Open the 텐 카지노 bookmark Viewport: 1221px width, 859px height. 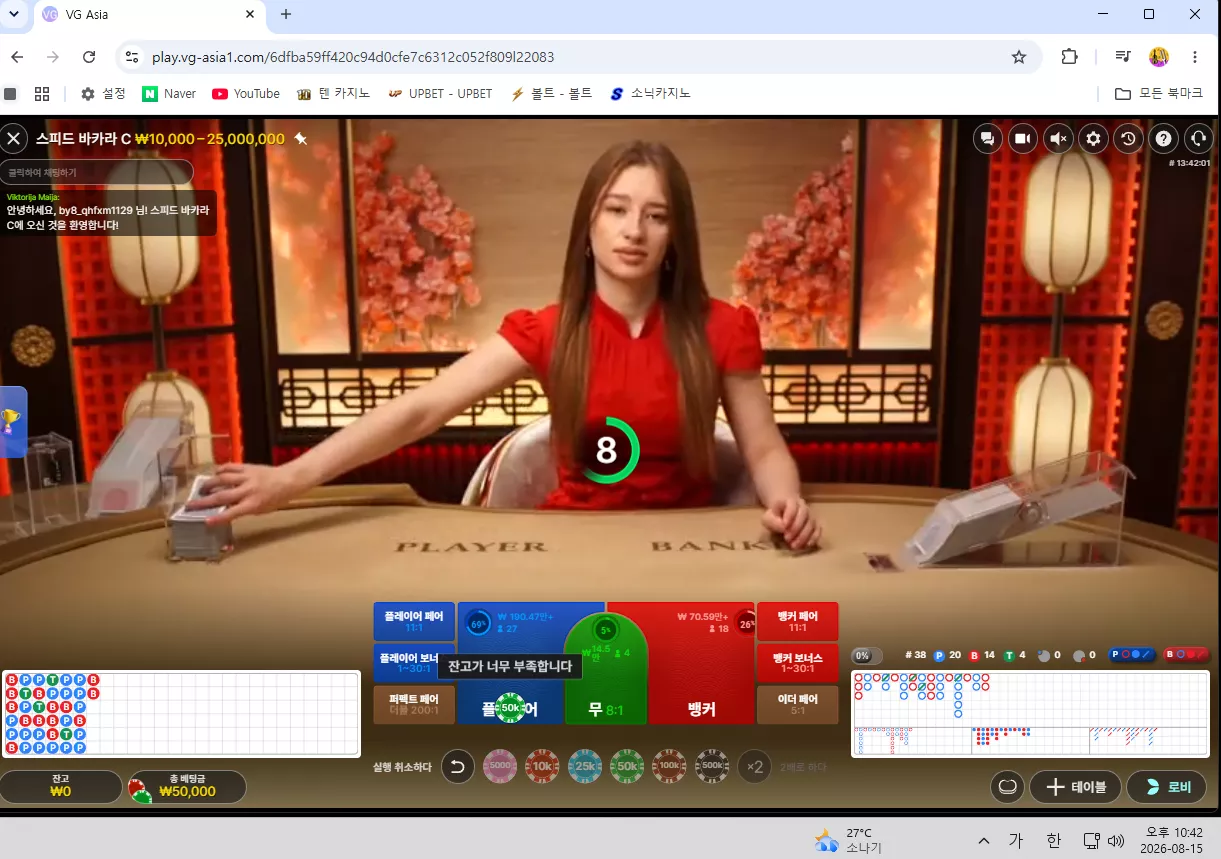pyautogui.click(x=333, y=94)
